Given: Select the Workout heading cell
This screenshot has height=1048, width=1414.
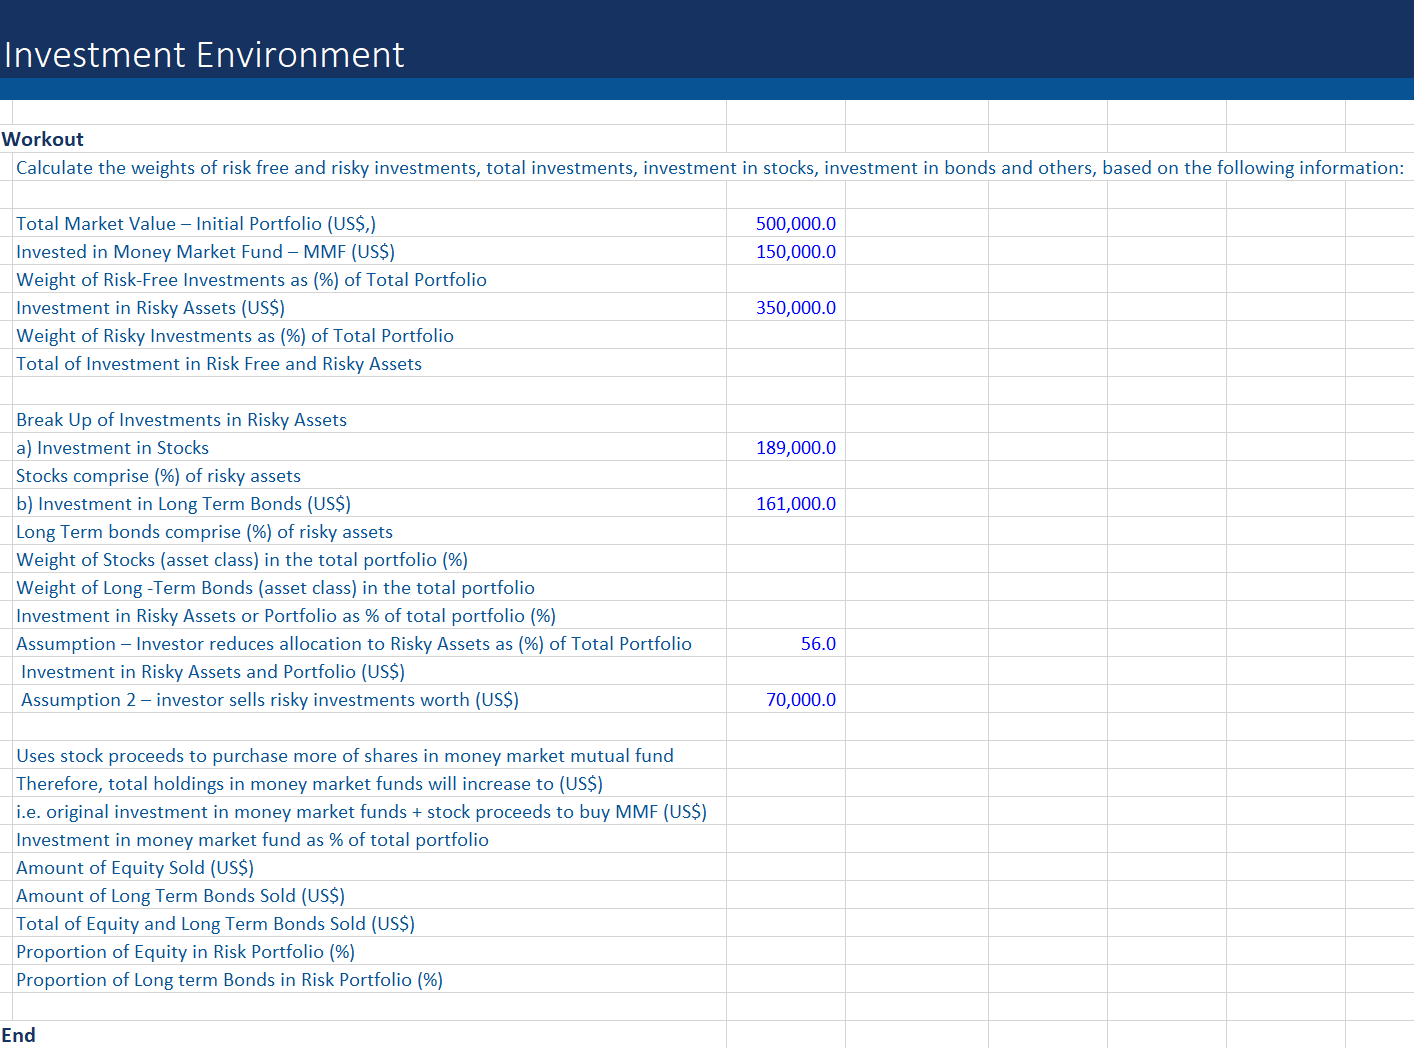Looking at the screenshot, I should point(43,139).
